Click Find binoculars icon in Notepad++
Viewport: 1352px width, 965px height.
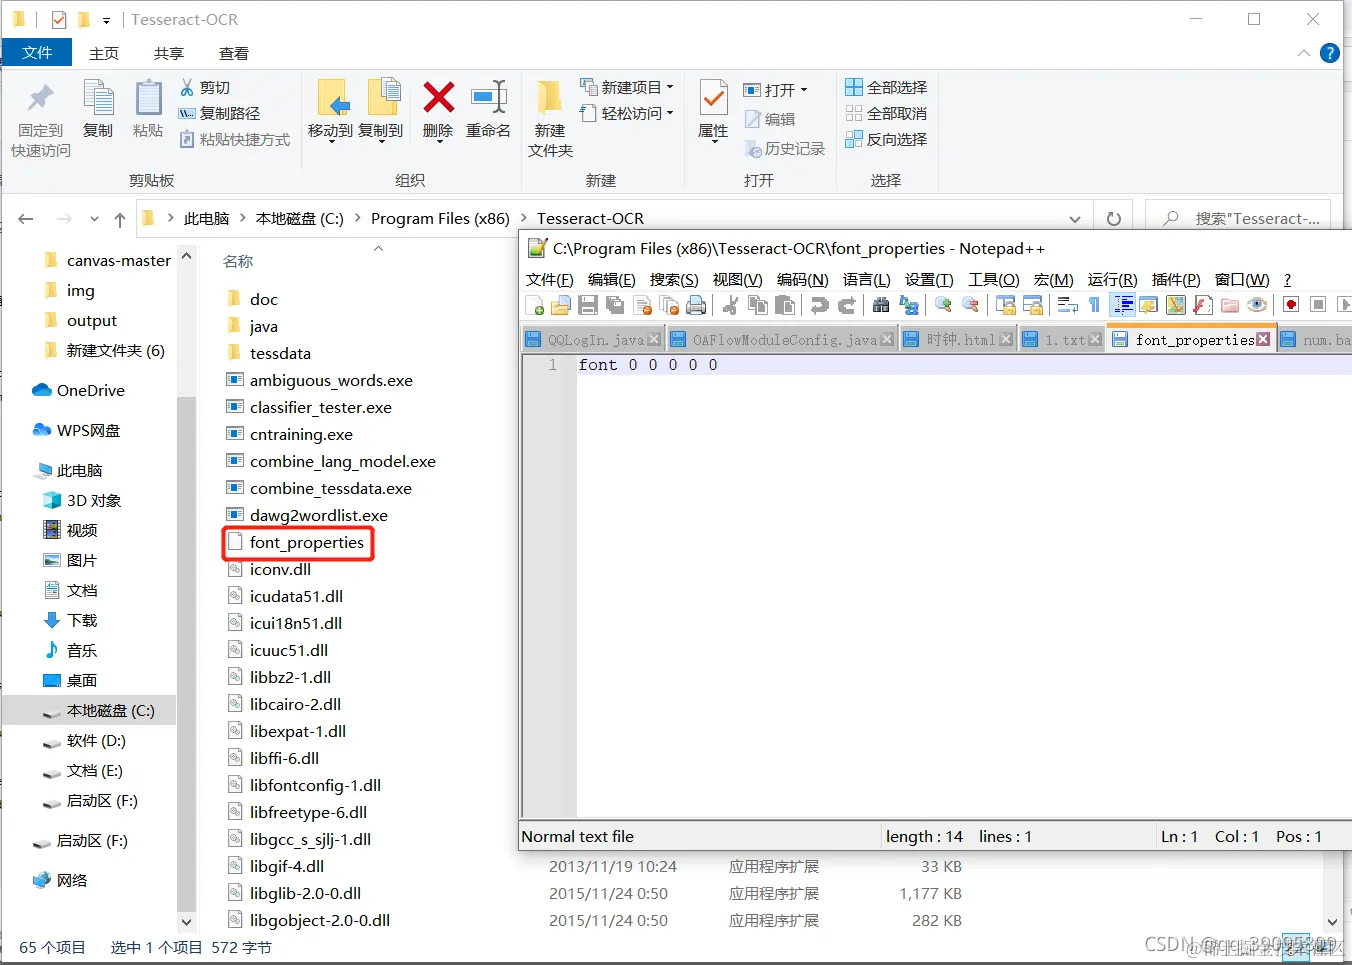click(x=881, y=305)
